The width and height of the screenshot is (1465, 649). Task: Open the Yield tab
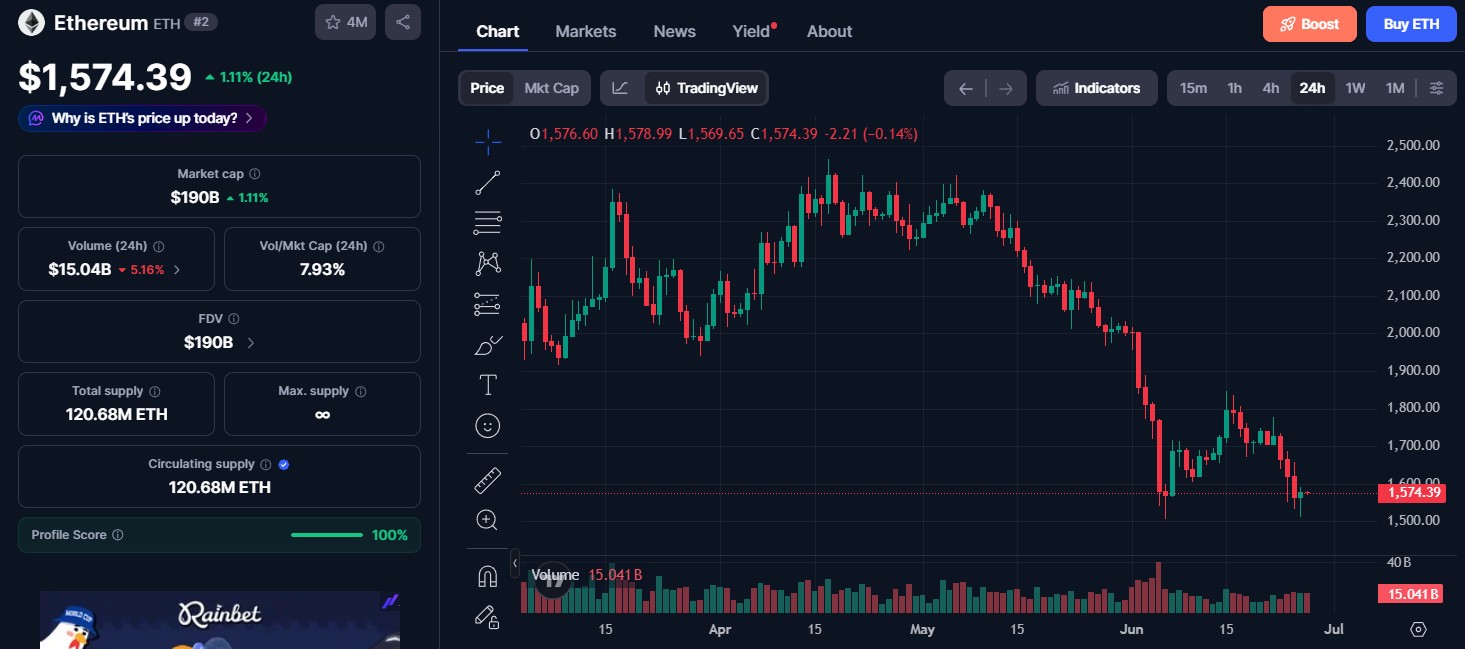(753, 31)
